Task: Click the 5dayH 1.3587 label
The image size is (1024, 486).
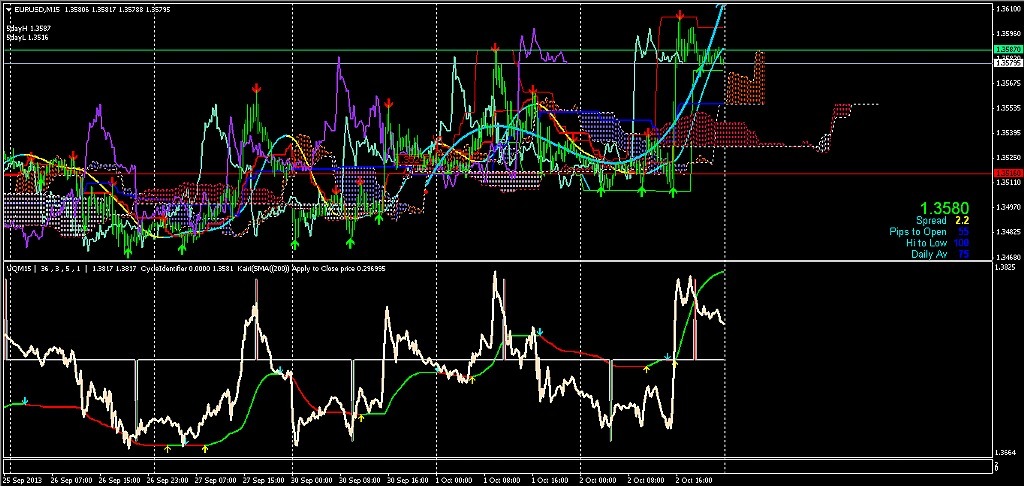Action: click(29, 29)
